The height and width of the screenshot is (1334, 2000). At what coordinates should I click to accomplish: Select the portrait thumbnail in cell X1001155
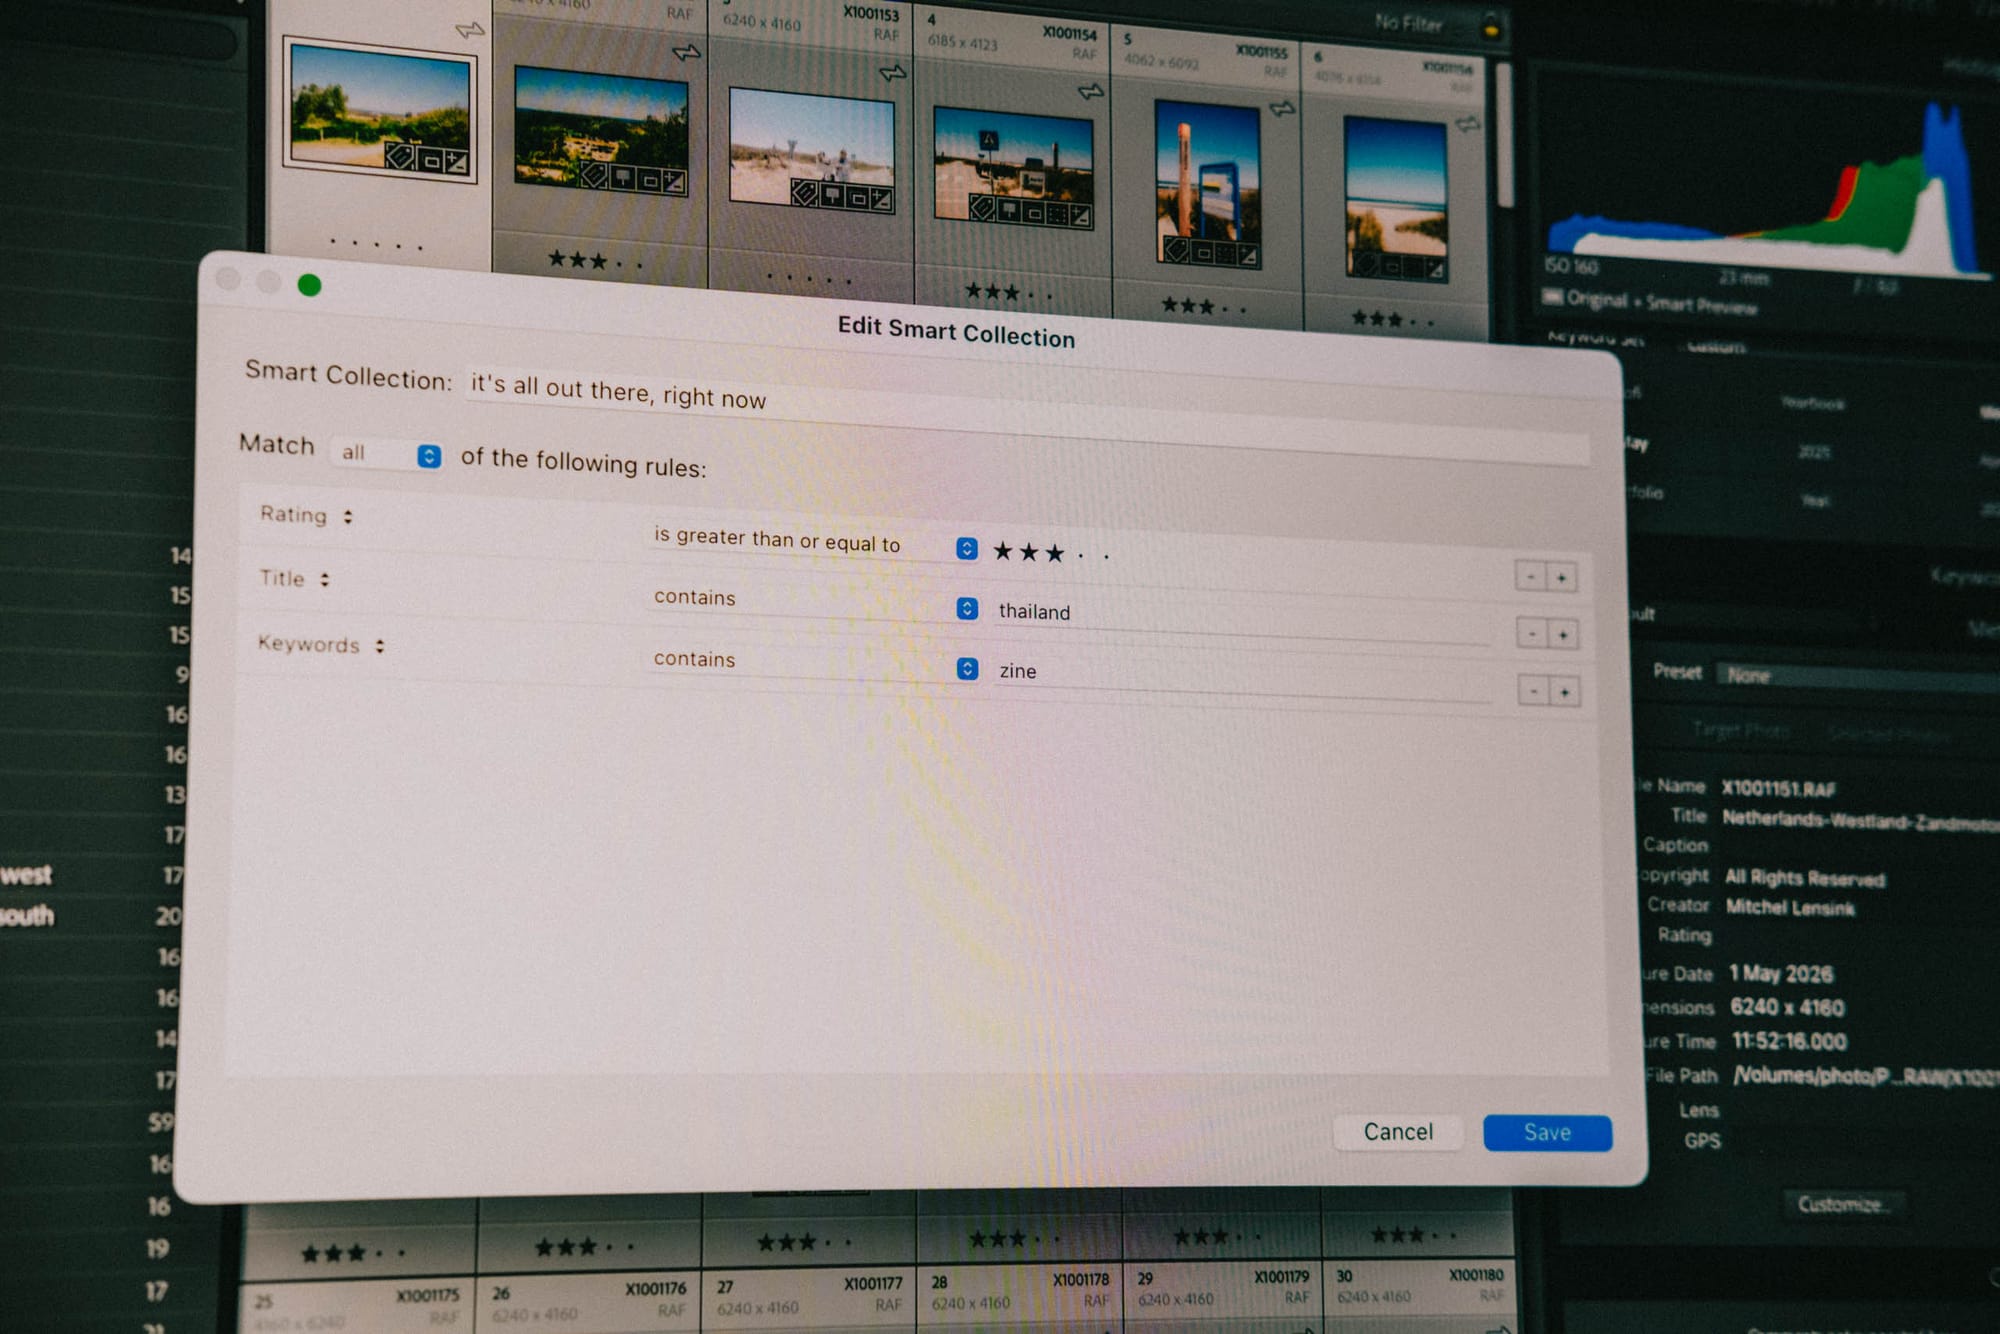pyautogui.click(x=1207, y=184)
